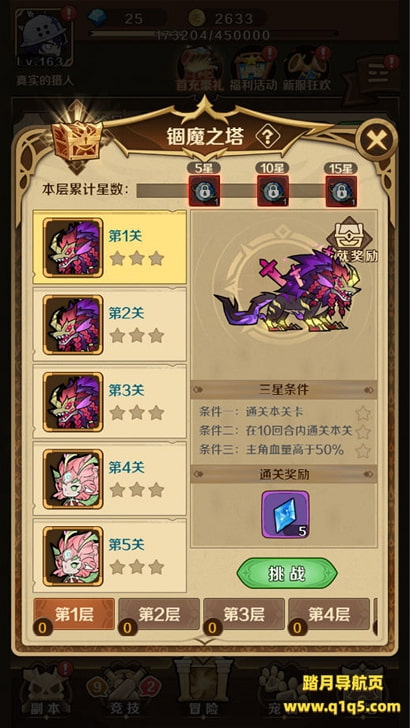410x728 pixels.
Task: Click the 15星 locked reward chest
Action: tap(341, 191)
